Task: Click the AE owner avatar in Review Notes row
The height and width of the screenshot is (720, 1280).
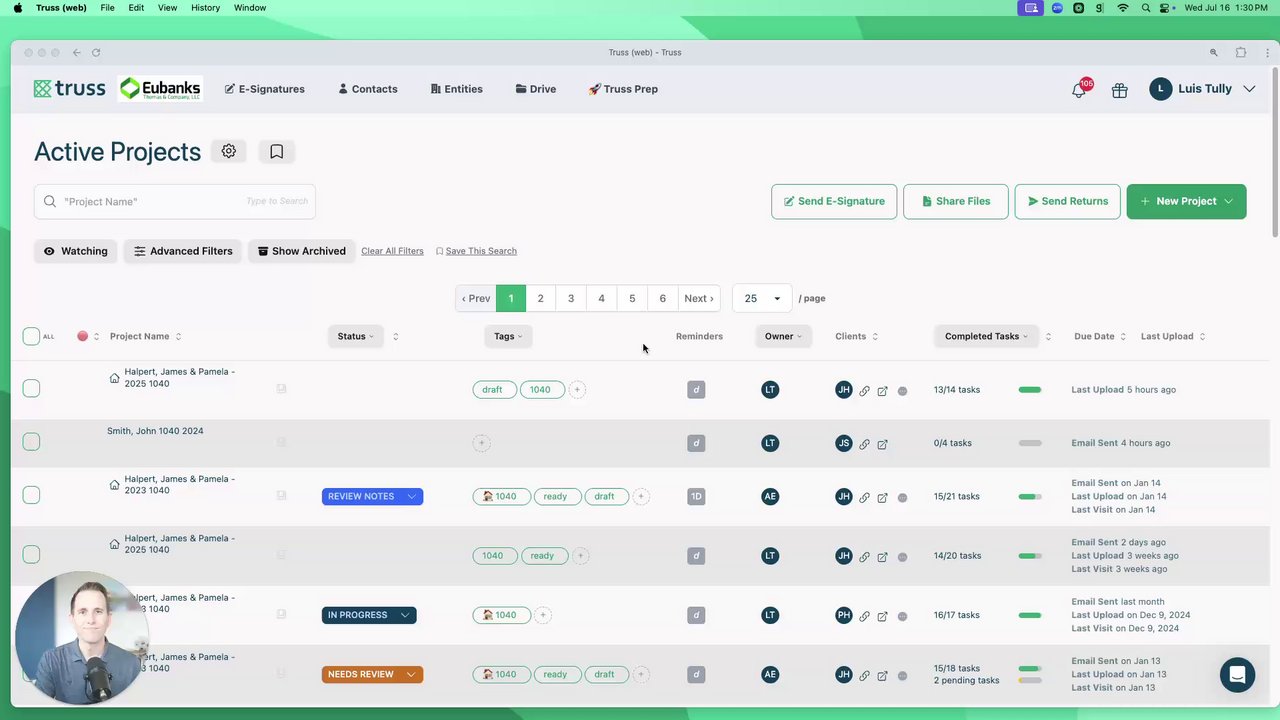Action: click(770, 496)
